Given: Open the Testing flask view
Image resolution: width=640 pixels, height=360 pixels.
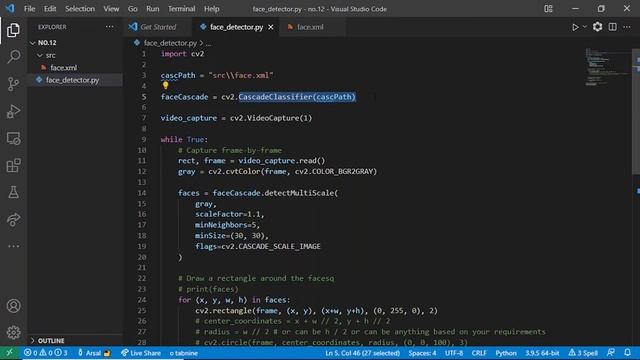Looking at the screenshot, I should (13, 192).
